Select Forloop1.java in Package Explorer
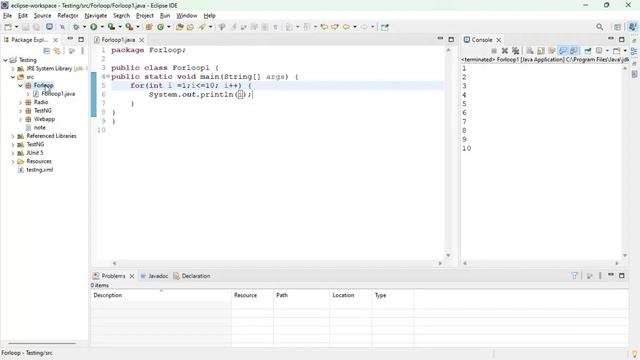Image resolution: width=640 pixels, height=360 pixels. tap(58, 94)
